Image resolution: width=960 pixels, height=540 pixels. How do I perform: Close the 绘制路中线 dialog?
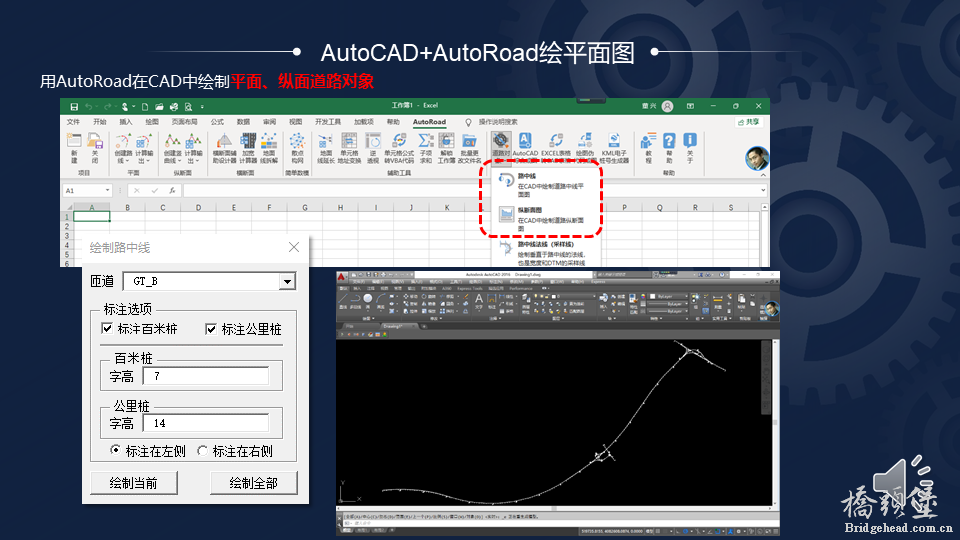point(294,247)
